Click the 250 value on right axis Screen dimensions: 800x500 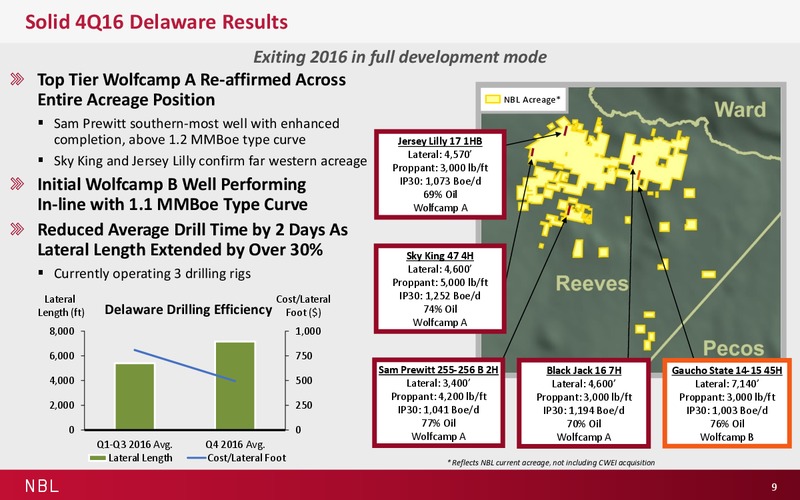(305, 405)
